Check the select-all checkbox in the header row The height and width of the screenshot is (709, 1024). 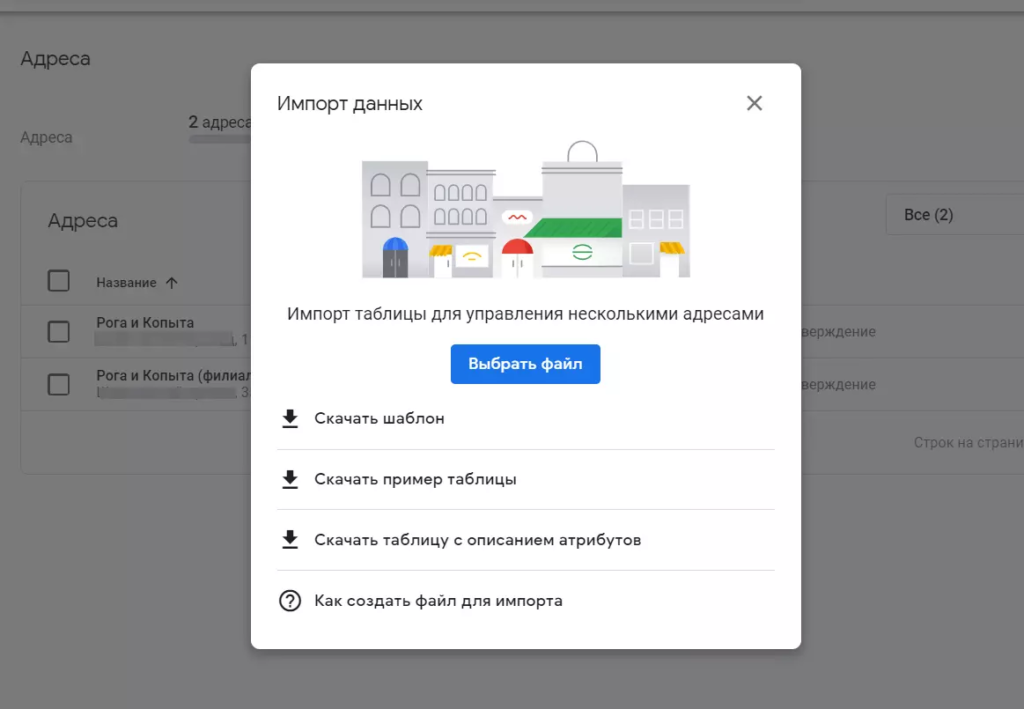58,281
